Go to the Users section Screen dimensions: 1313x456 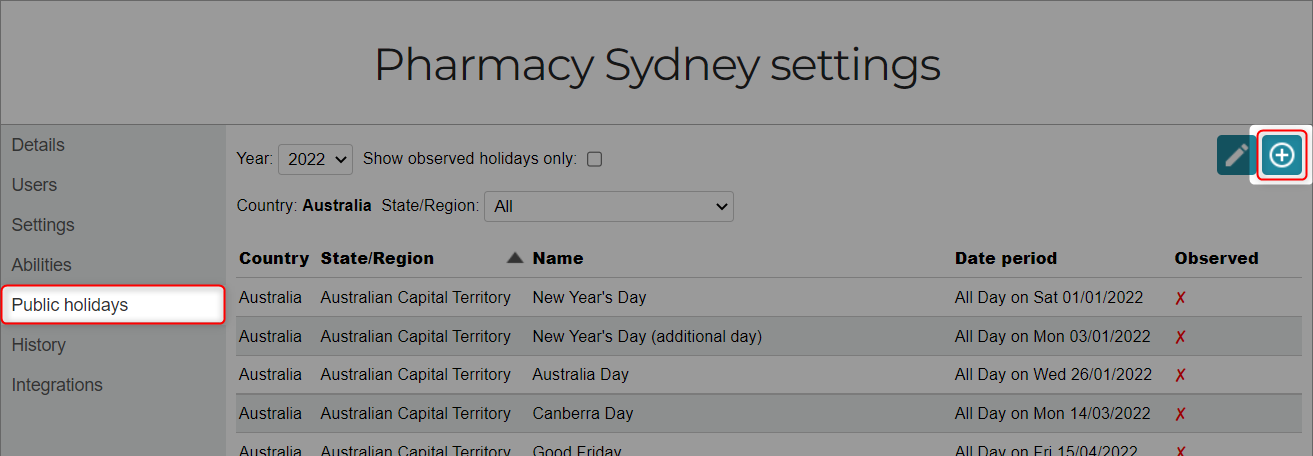point(34,185)
